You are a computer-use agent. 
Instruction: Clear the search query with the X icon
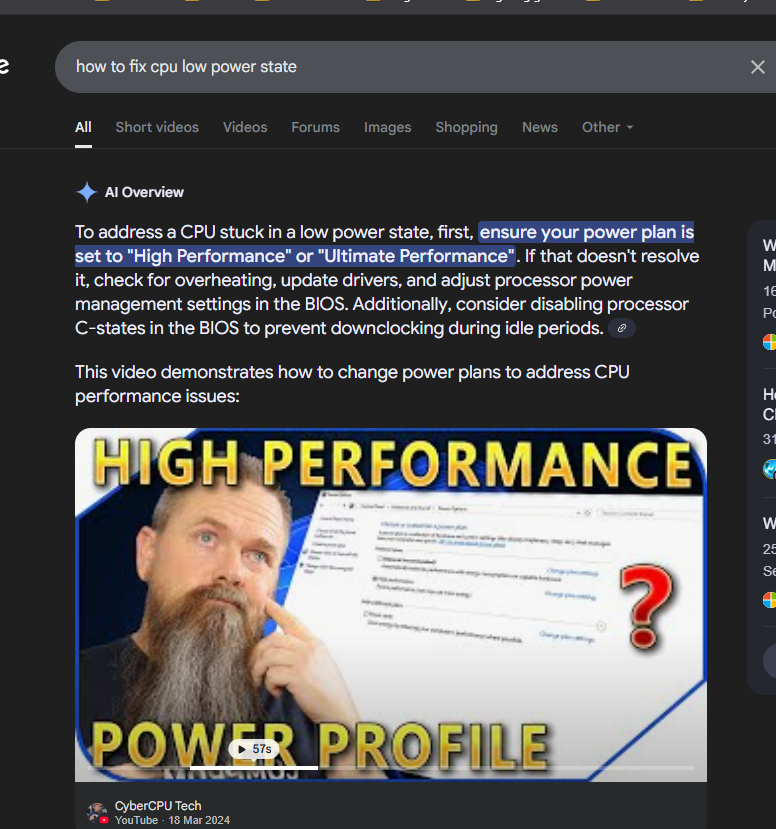[x=757, y=67]
